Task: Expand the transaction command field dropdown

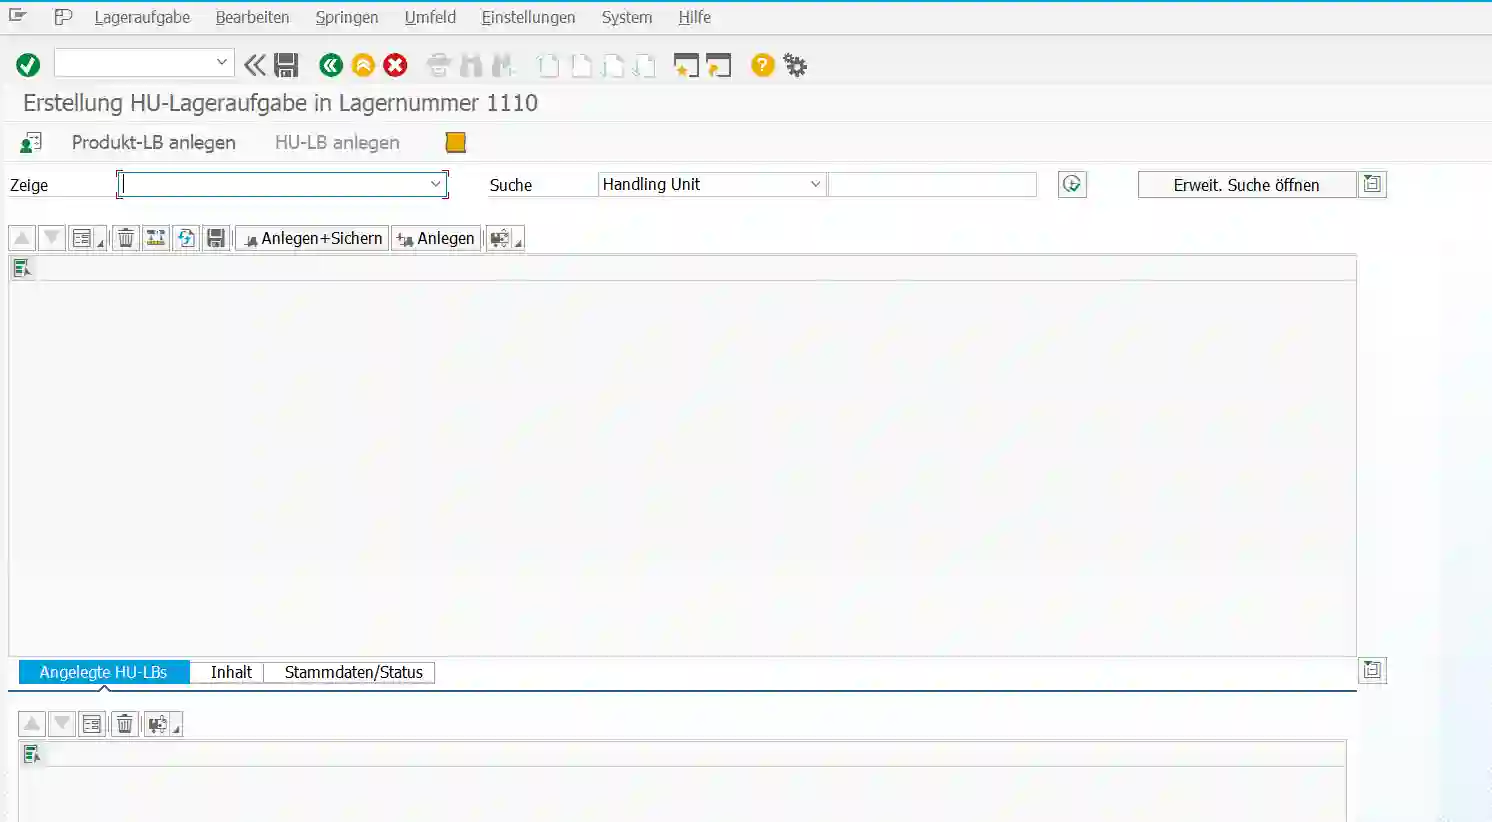Action: click(221, 63)
